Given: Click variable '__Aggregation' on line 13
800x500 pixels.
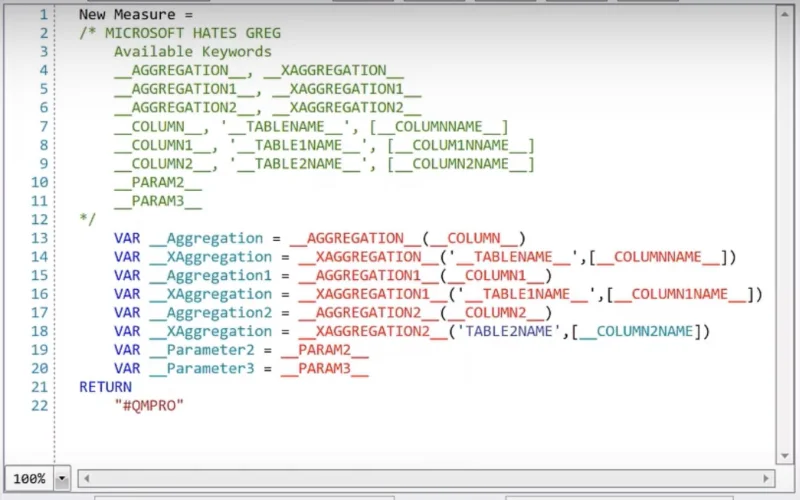Looking at the screenshot, I should [x=206, y=238].
